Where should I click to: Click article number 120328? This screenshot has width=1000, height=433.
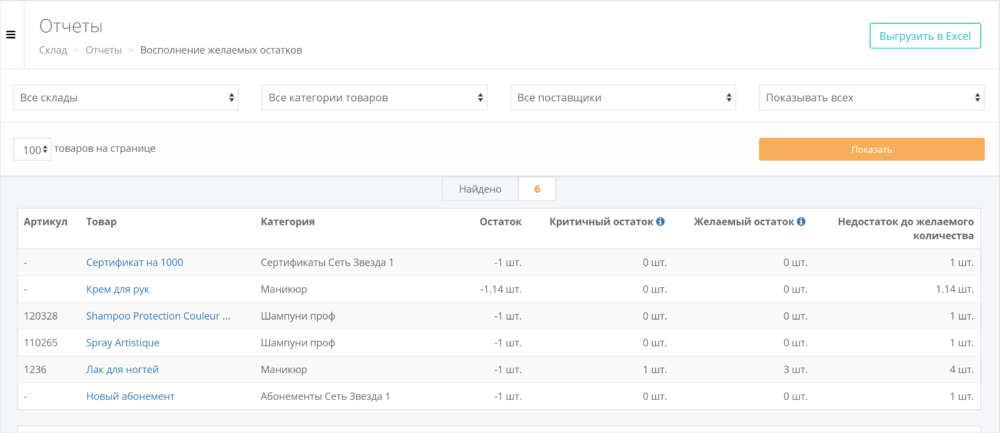pyautogui.click(x=41, y=316)
